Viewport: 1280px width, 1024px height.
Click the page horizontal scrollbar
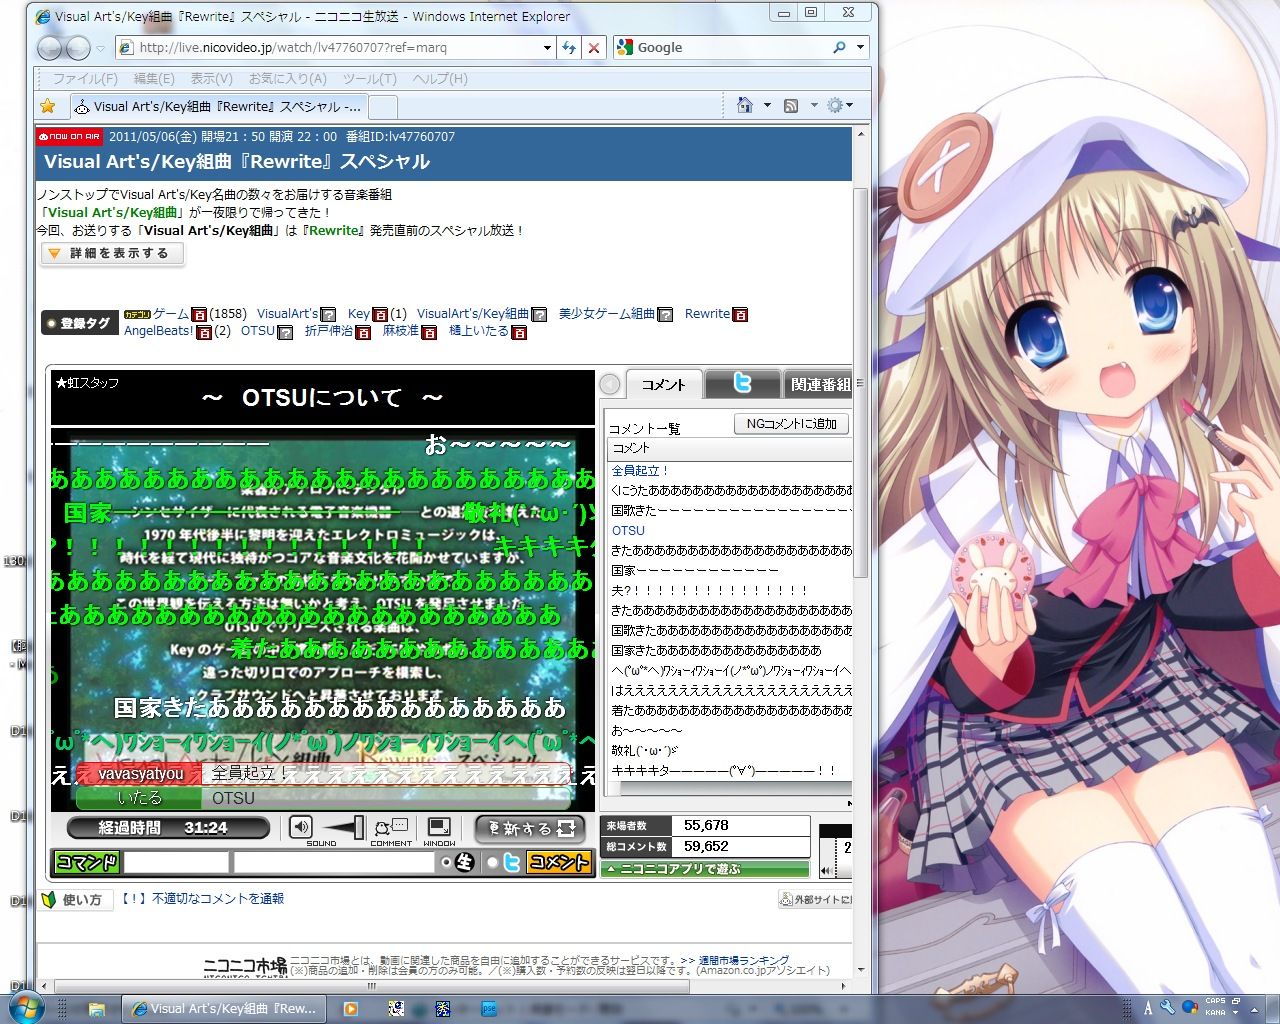371,986
